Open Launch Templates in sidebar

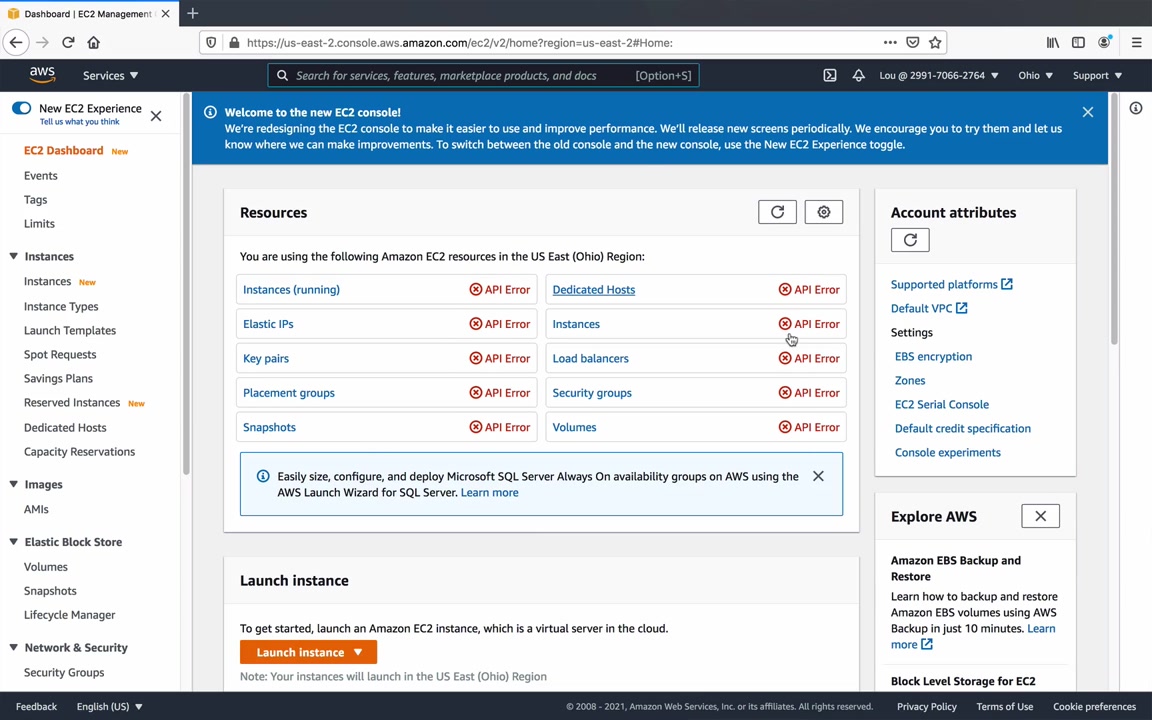point(70,330)
